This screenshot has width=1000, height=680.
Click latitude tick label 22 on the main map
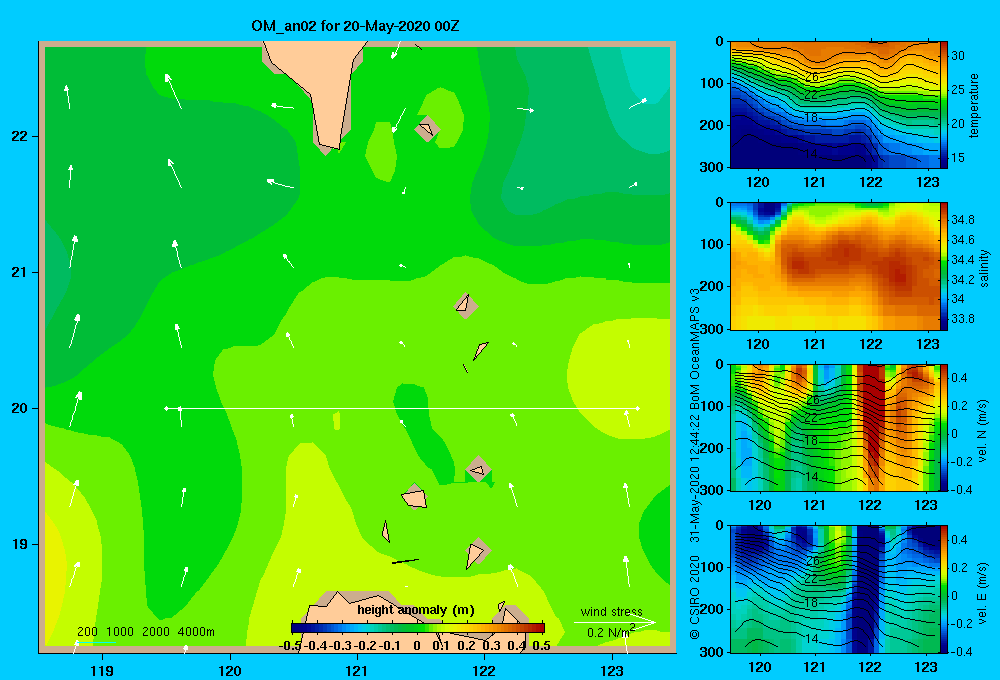click(20, 137)
